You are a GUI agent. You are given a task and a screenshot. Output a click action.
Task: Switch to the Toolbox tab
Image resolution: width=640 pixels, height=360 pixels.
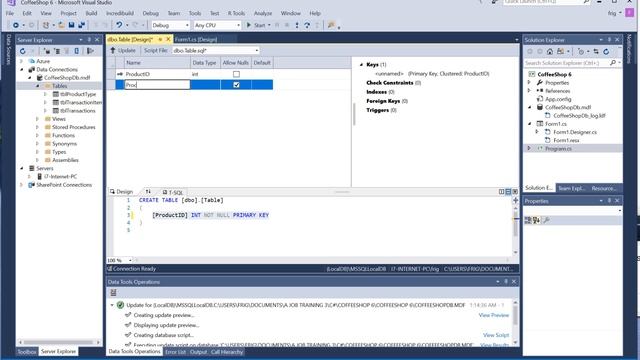coord(27,351)
